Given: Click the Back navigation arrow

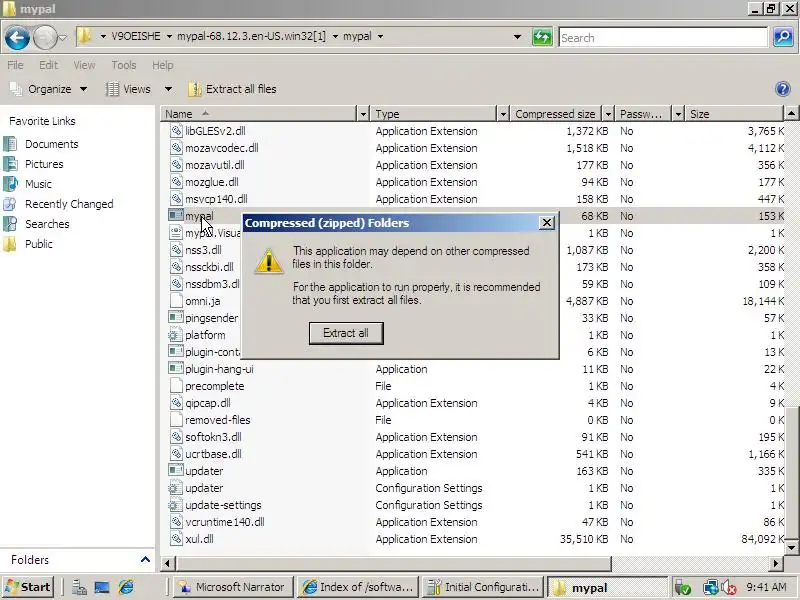Looking at the screenshot, I should click(17, 37).
